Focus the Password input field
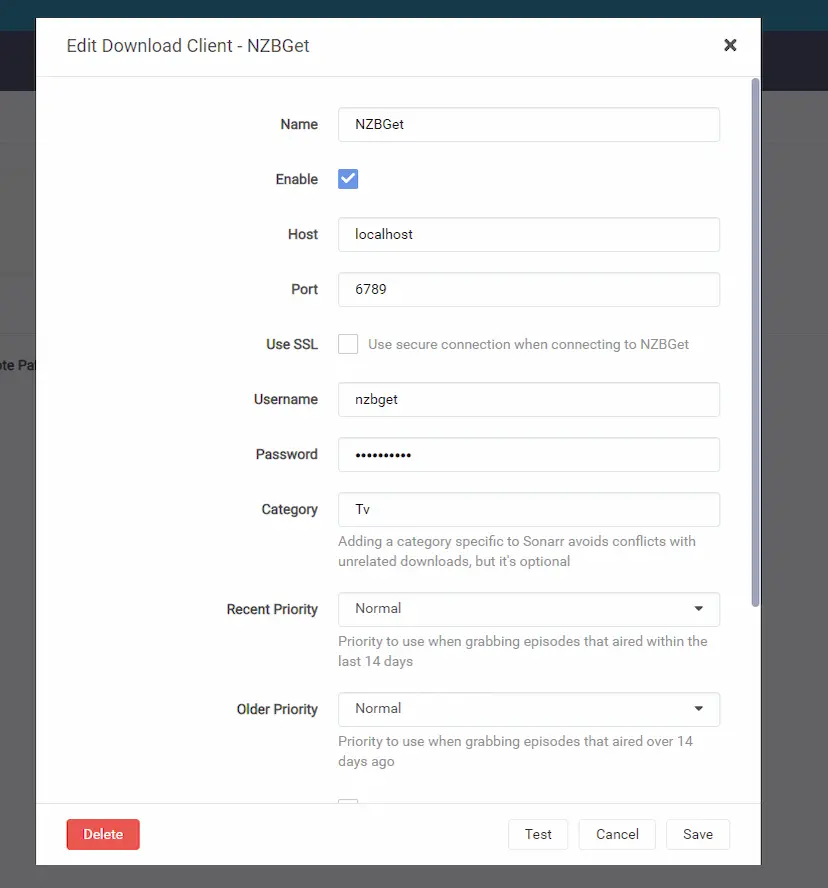The height and width of the screenshot is (888, 828). 529,454
